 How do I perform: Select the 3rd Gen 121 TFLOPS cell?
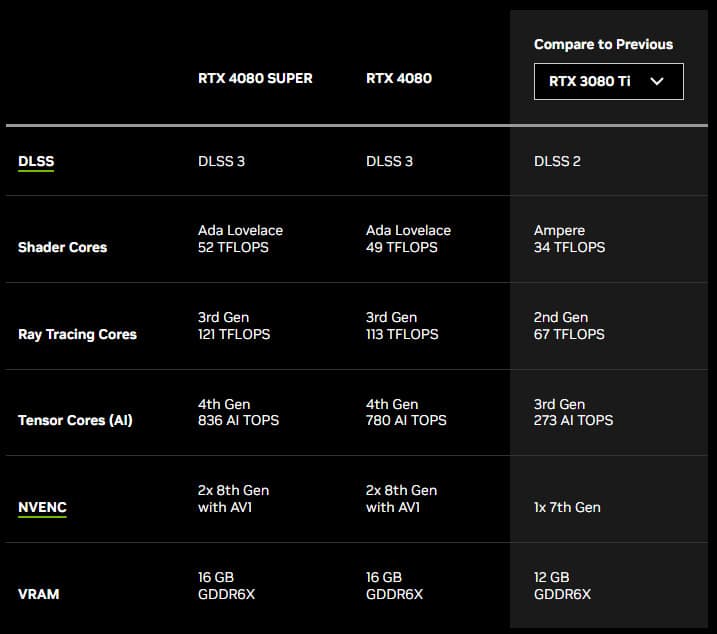click(x=234, y=325)
